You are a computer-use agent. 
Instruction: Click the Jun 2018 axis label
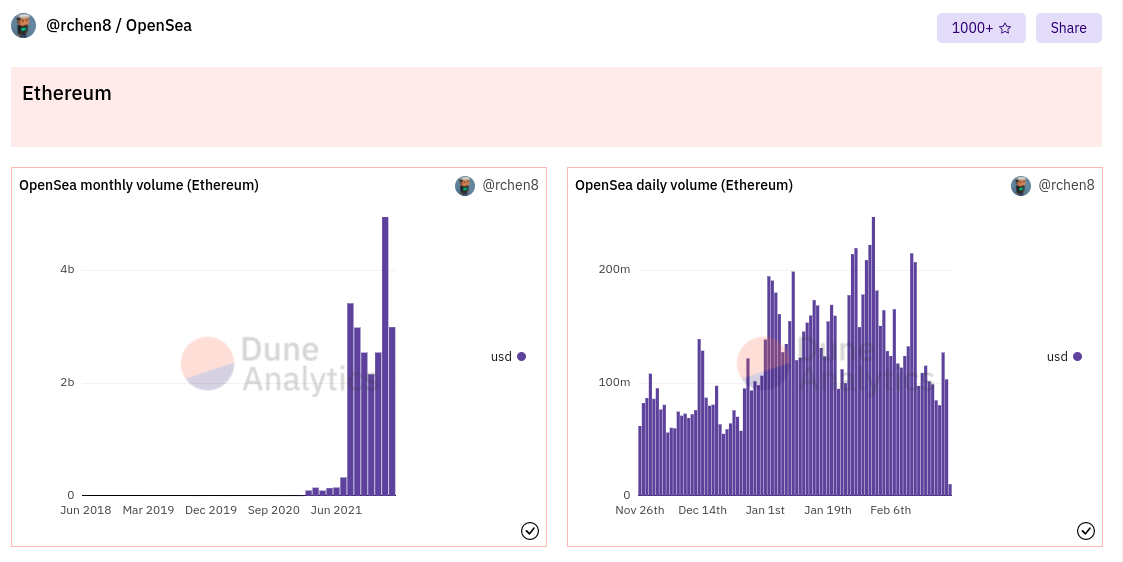pyautogui.click(x=85, y=510)
